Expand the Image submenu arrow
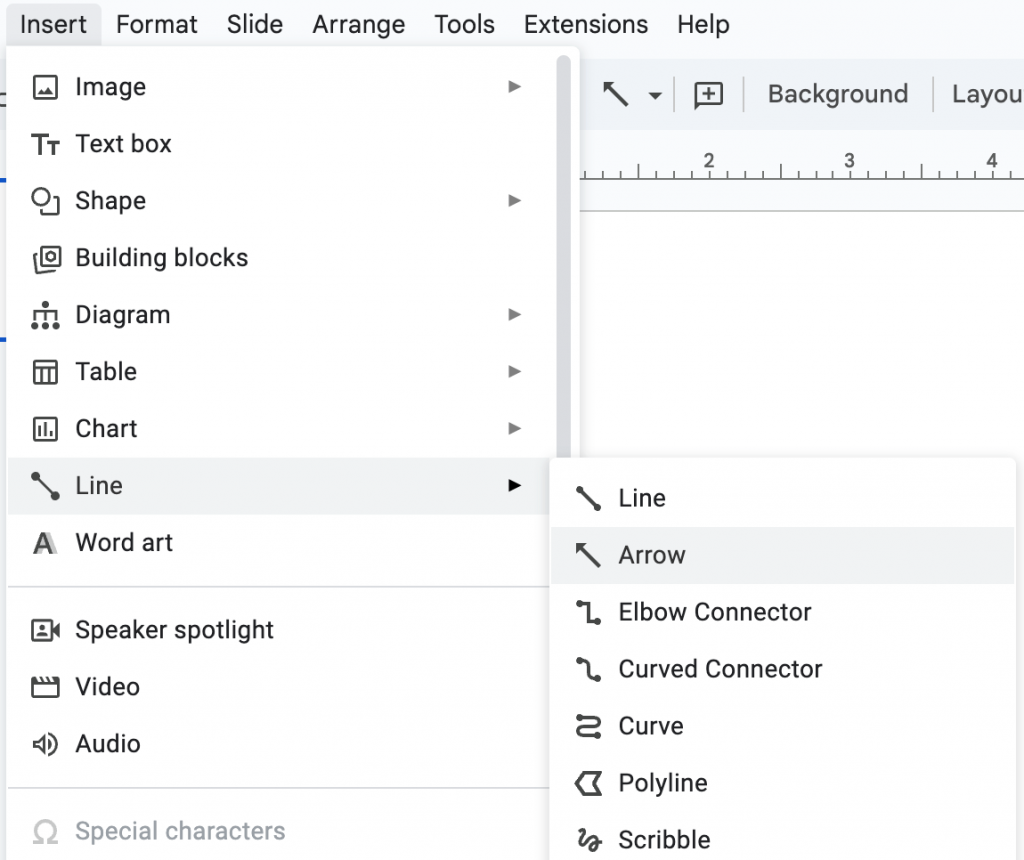Image resolution: width=1024 pixels, height=860 pixels. (x=515, y=87)
